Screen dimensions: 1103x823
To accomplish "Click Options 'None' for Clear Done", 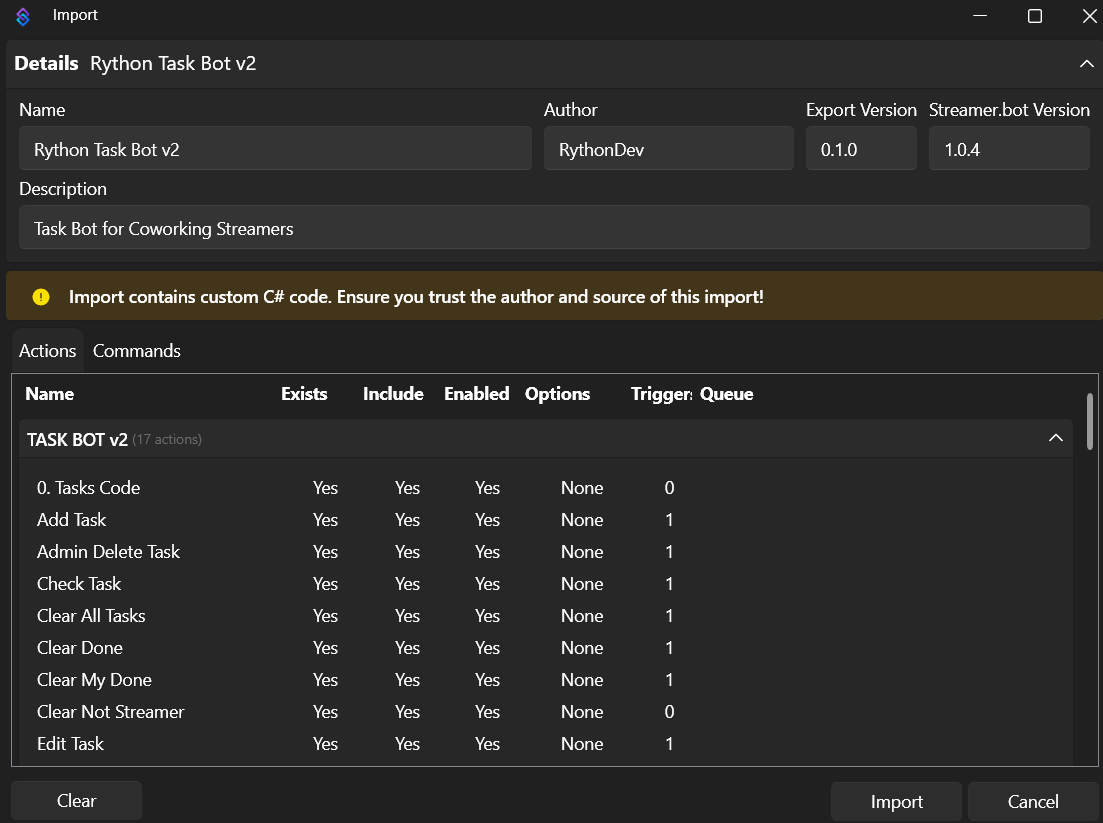I will tap(582, 648).
